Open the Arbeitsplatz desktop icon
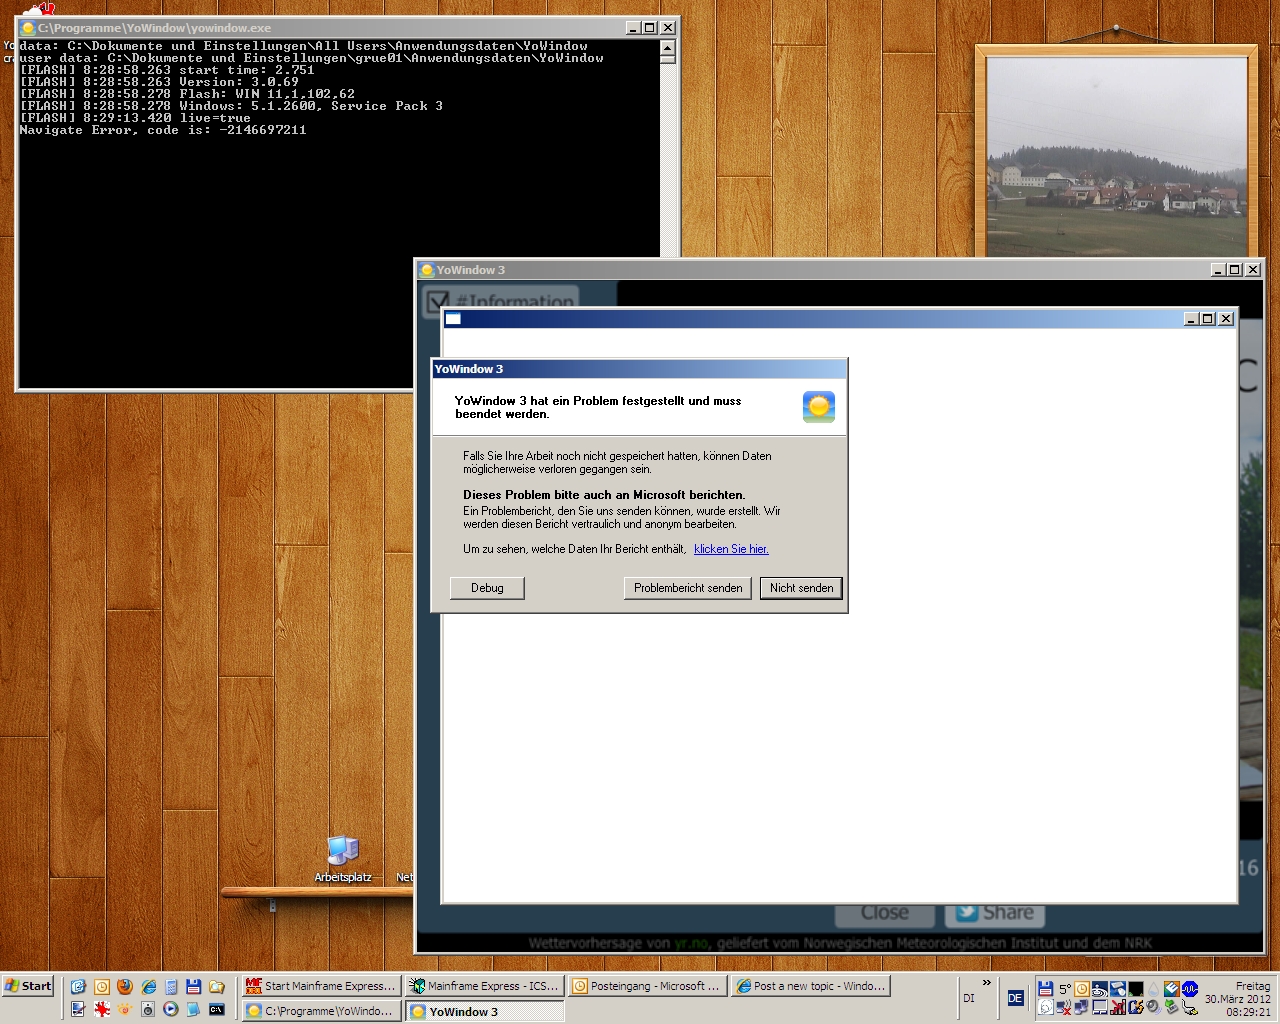The image size is (1280, 1024). coord(343,854)
